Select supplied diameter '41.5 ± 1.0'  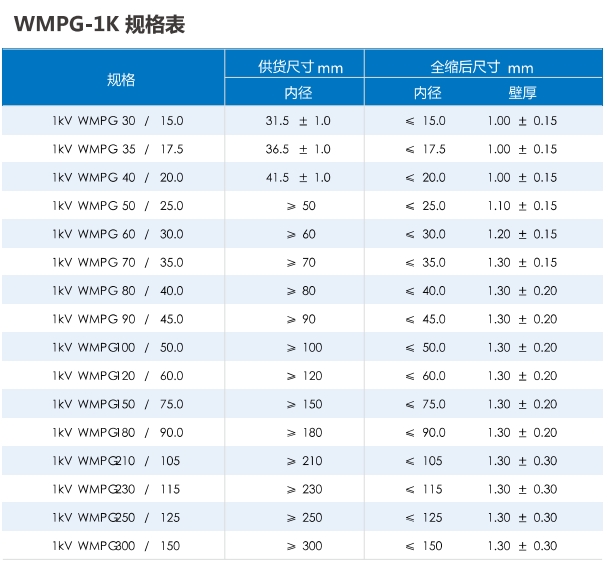pos(298,177)
